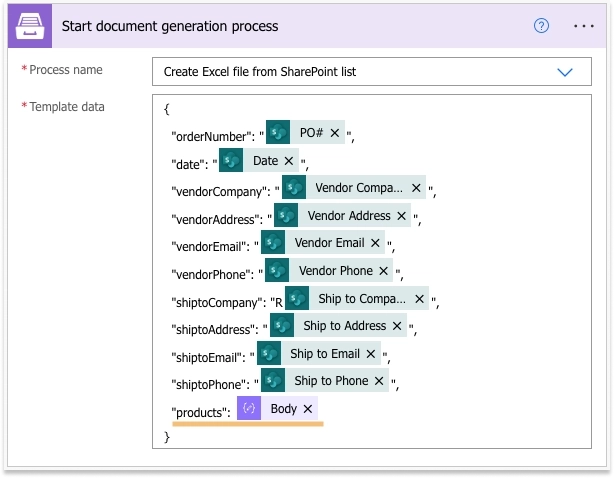Screen dimensions: 614x478
Task: Remove the PO# dynamic content token
Action: coord(334,133)
